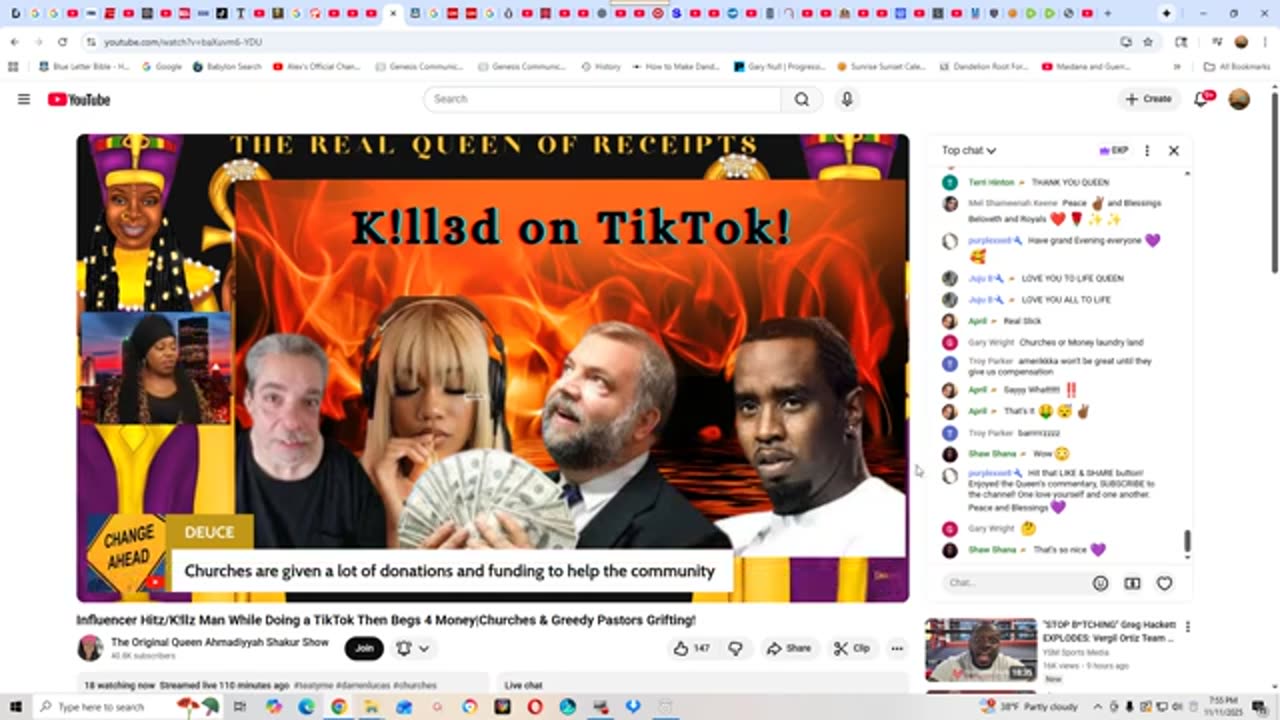The width and height of the screenshot is (1280, 720).
Task: Click the Create button
Action: click(x=1148, y=99)
